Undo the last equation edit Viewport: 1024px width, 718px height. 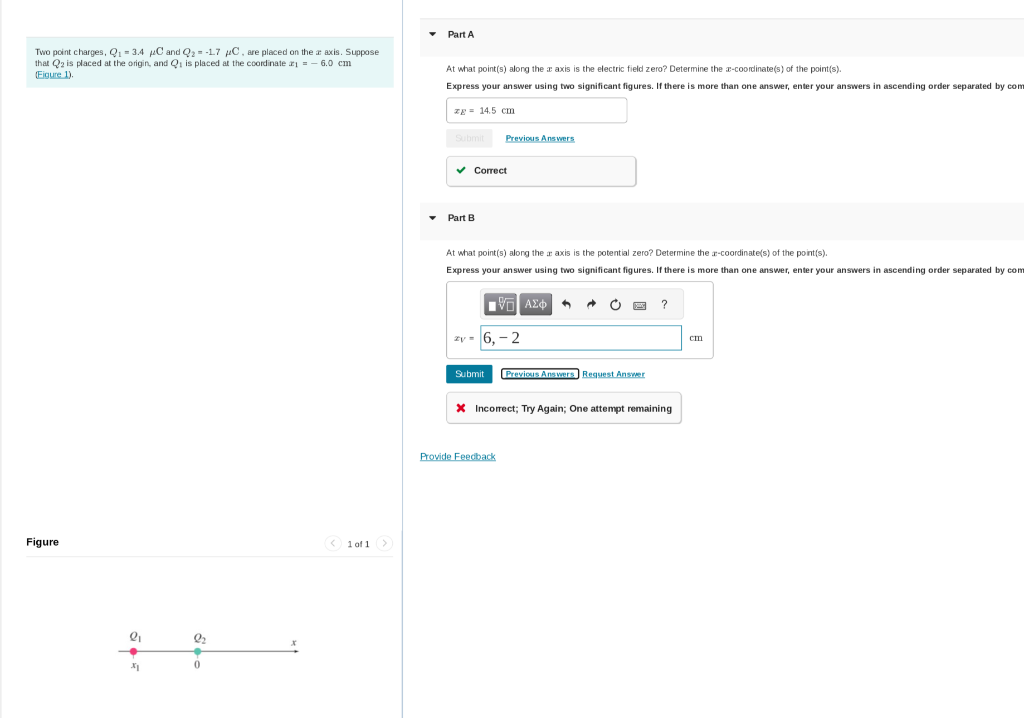coord(567,304)
